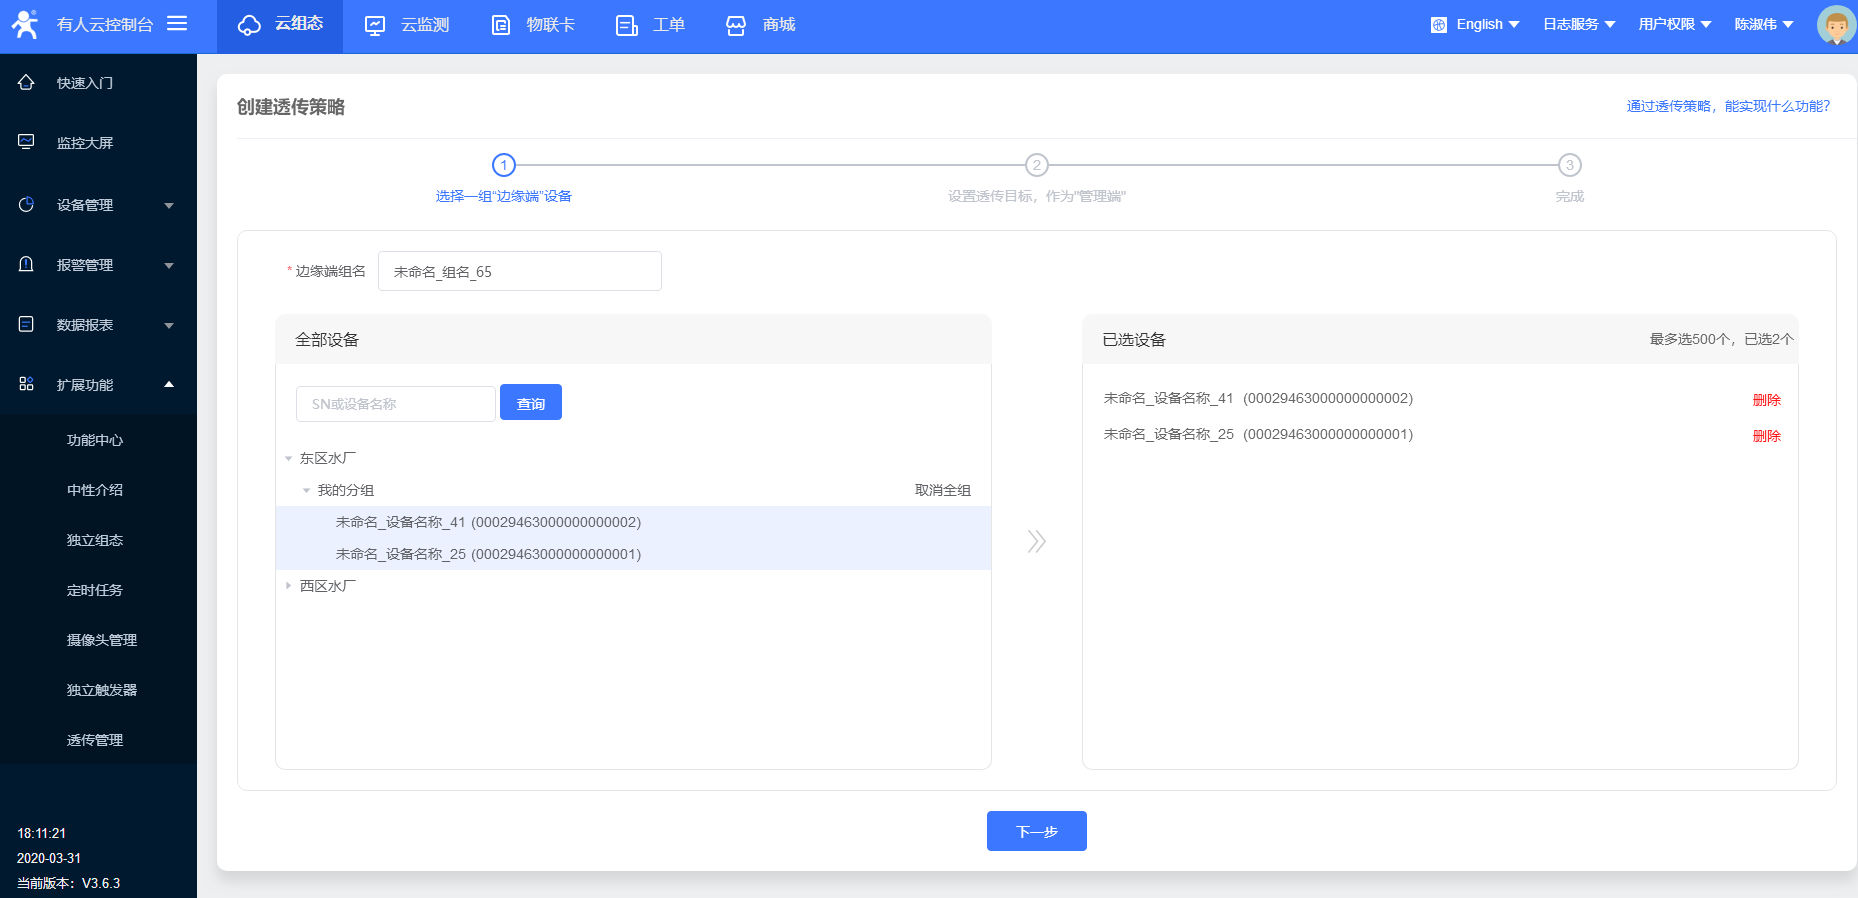This screenshot has width=1858, height=898.
Task: Toggle the hamburger sidebar menu icon
Action: pos(177,23)
